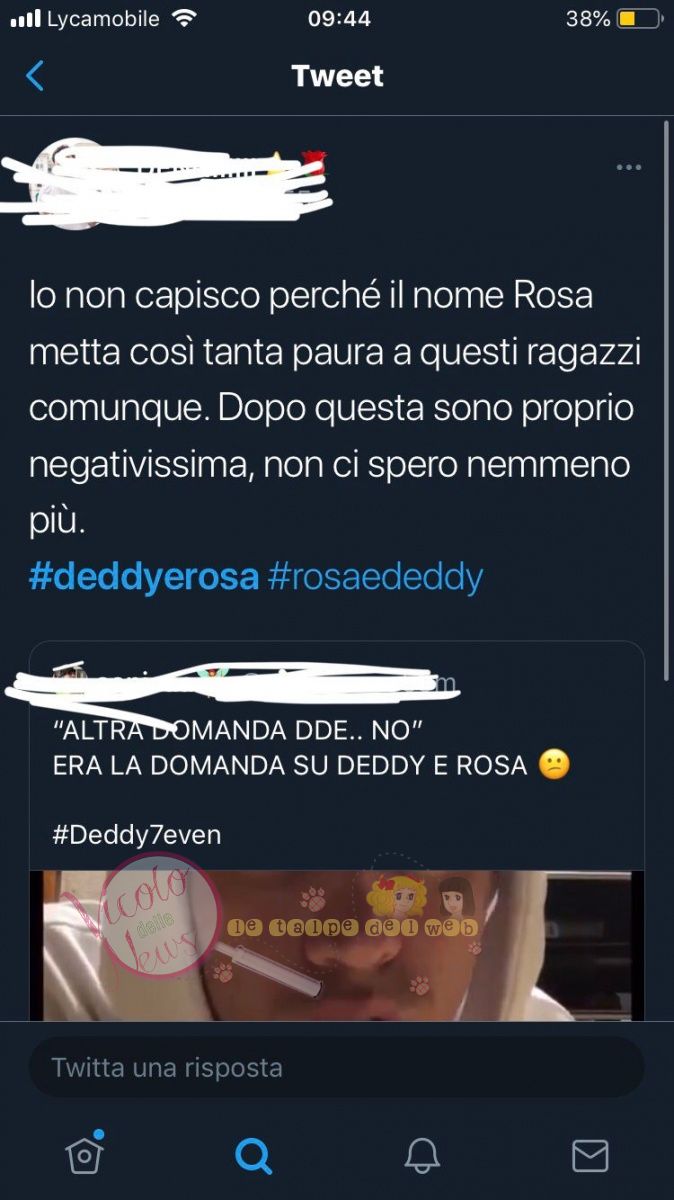Open the Home tab with notification dot
The height and width of the screenshot is (1200, 674).
(85, 1154)
